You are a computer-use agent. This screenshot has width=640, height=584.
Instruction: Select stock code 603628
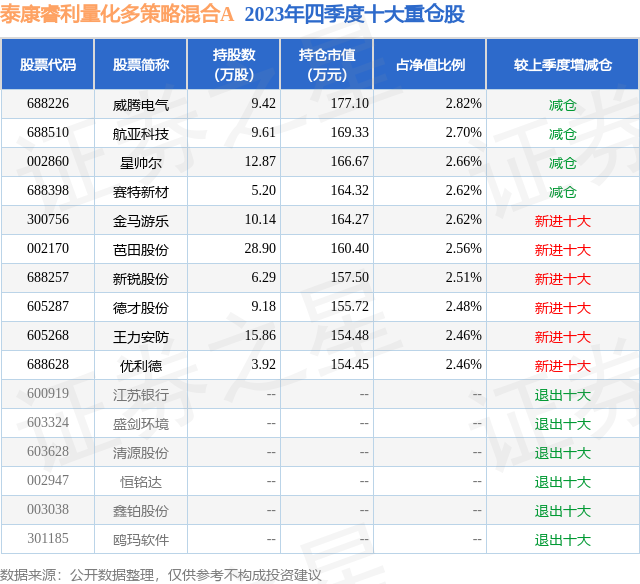click(48, 451)
